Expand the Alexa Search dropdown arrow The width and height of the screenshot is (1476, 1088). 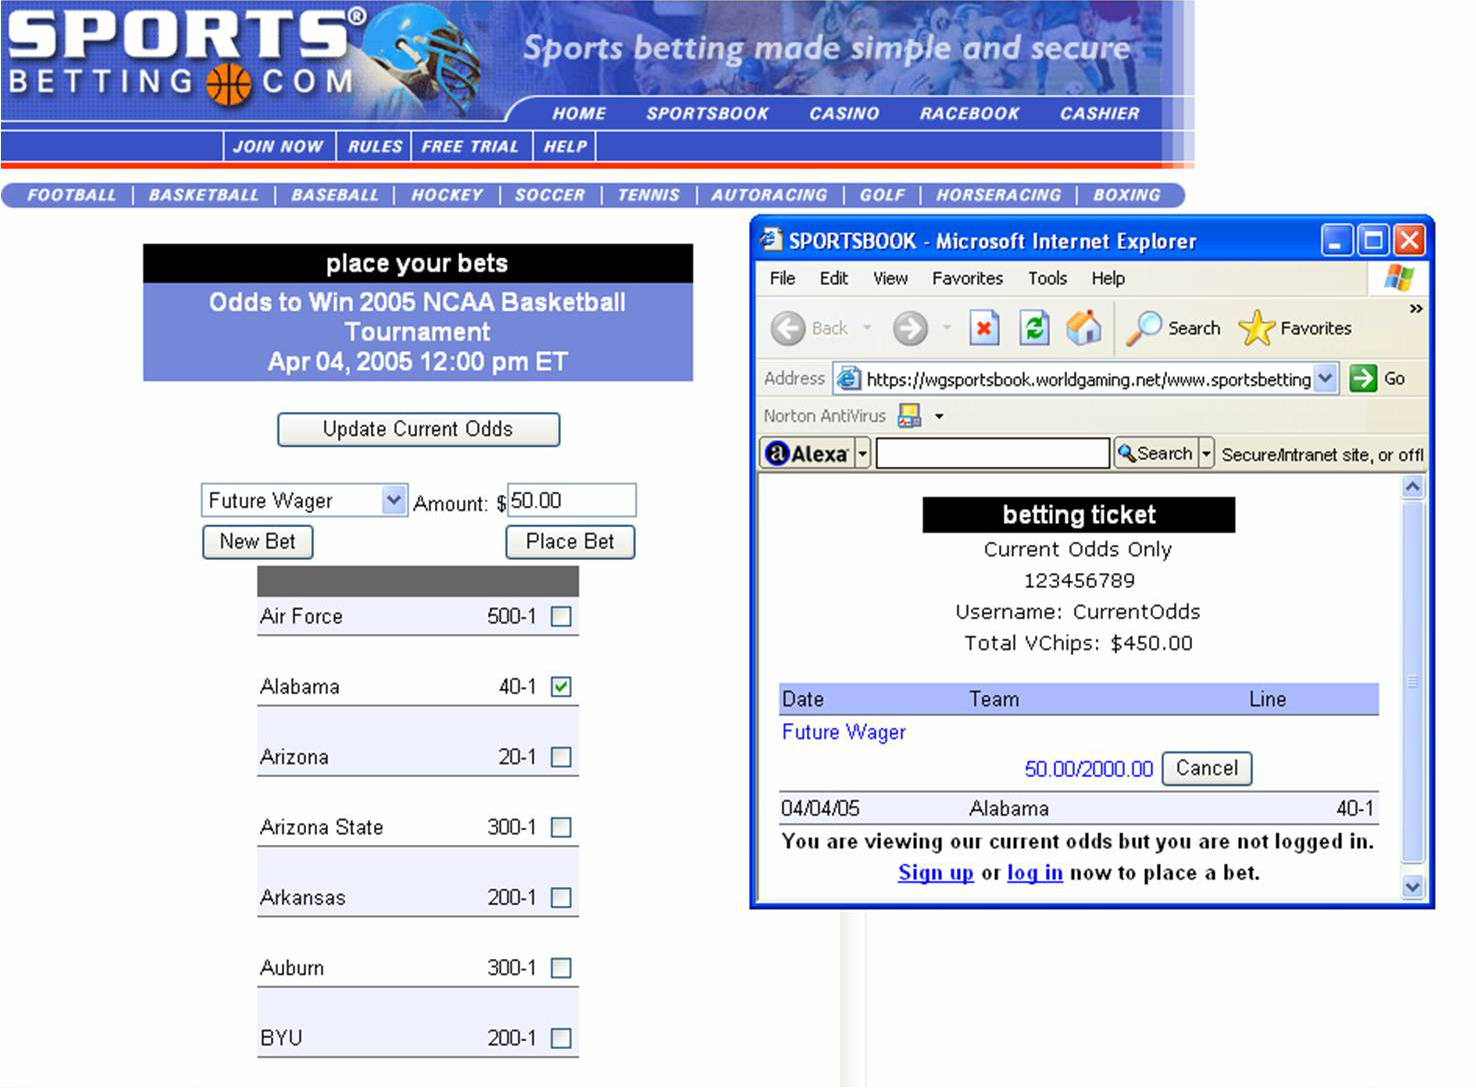[x=1206, y=454]
